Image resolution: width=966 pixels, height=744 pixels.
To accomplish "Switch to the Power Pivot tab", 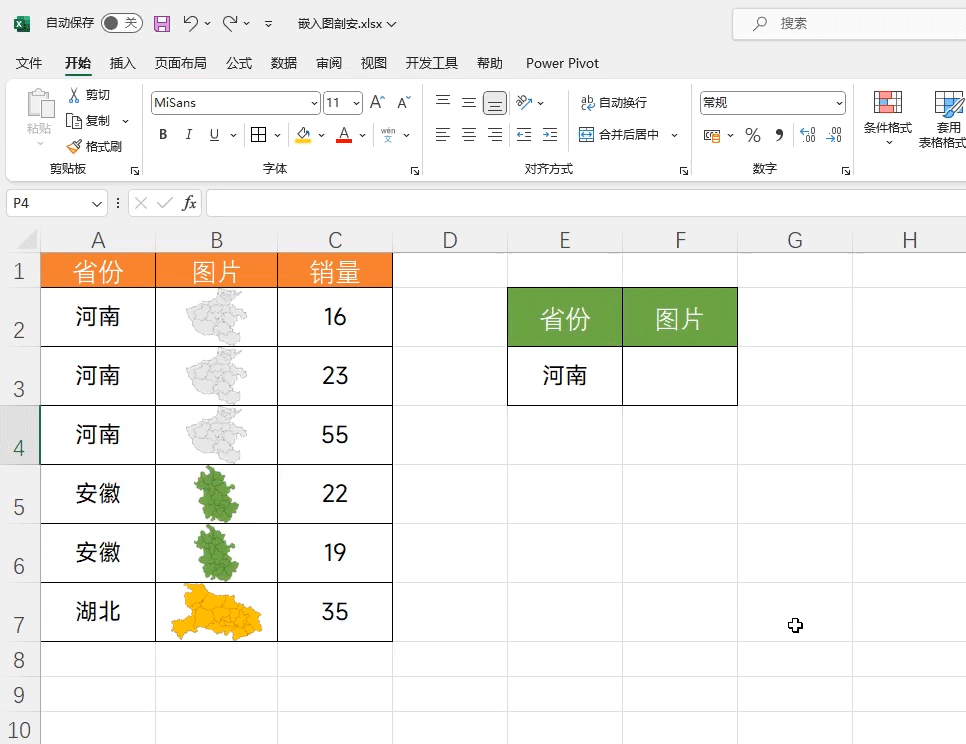I will (562, 63).
